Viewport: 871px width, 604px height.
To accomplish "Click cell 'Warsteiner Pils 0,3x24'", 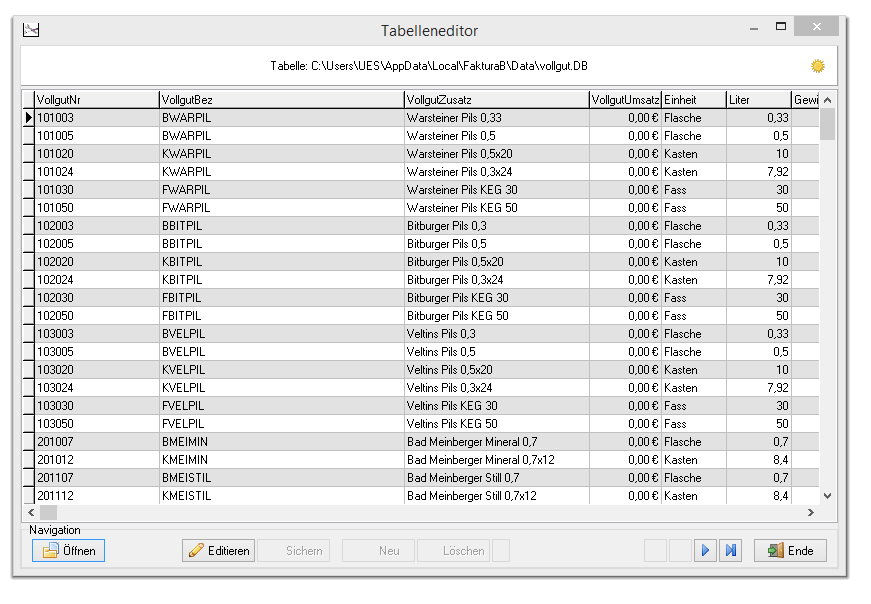I will pyautogui.click(x=497, y=172).
